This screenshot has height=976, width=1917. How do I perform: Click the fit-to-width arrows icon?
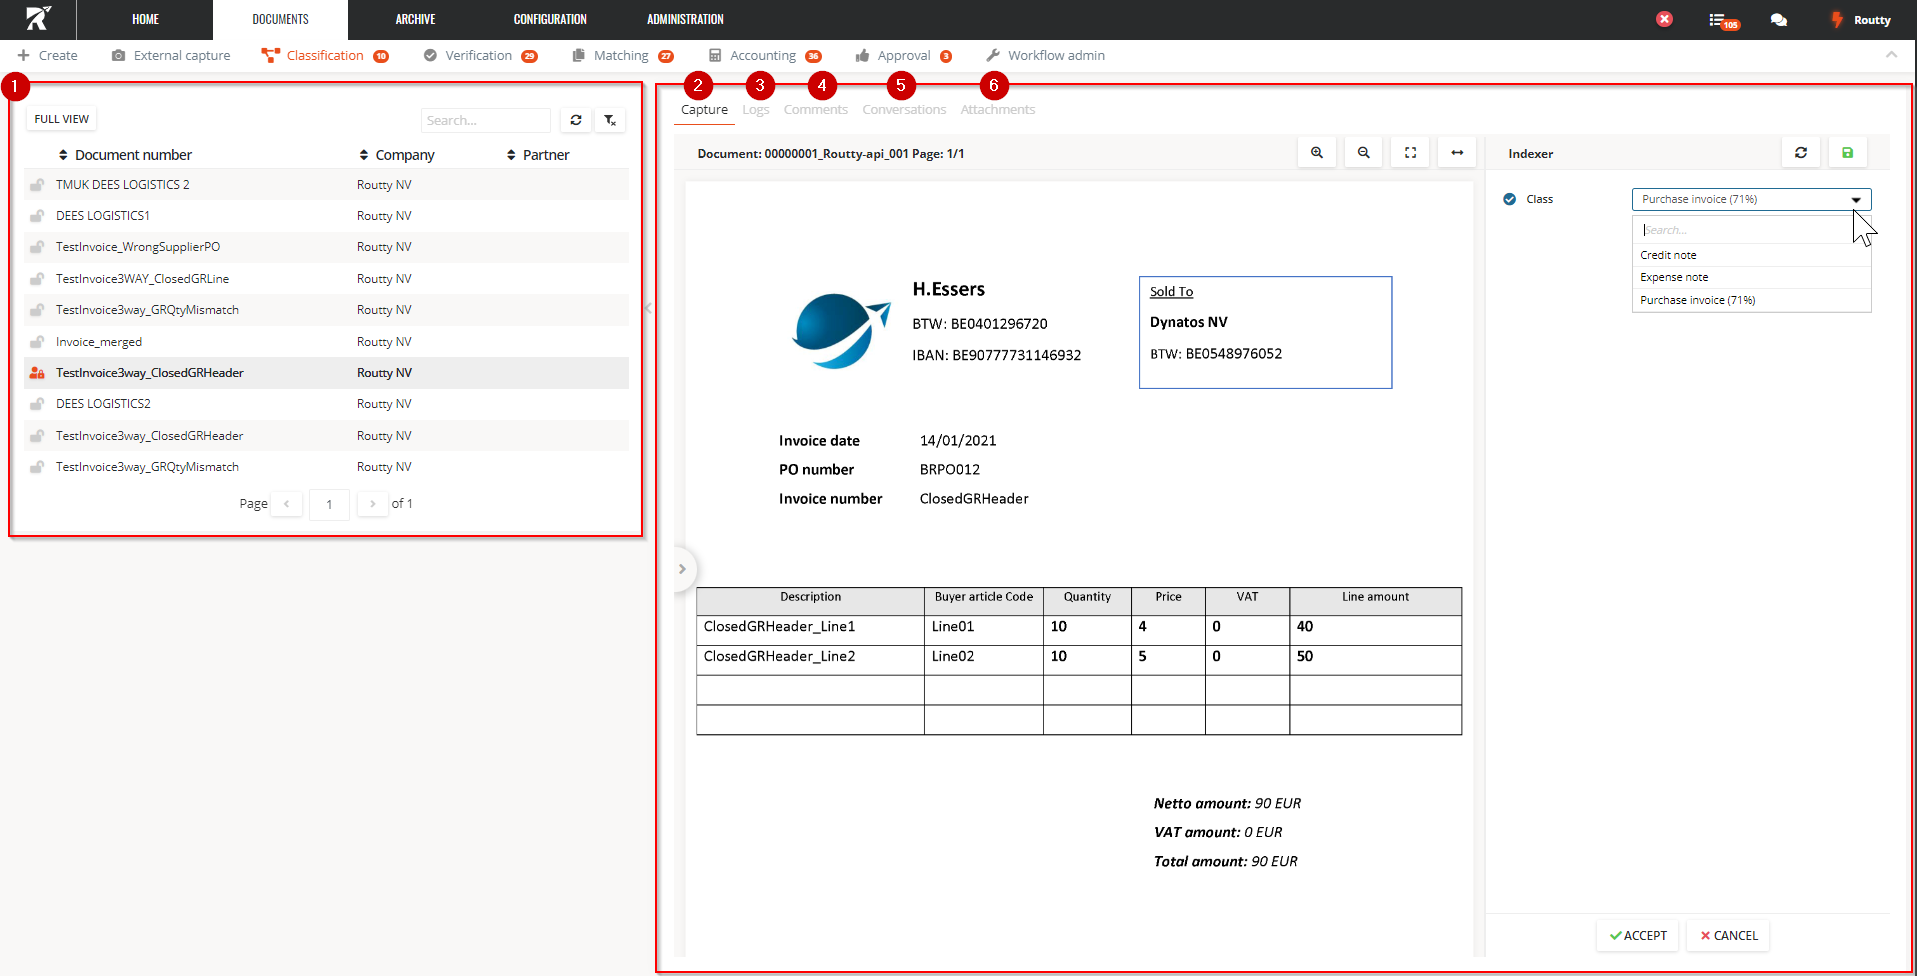coord(1457,153)
